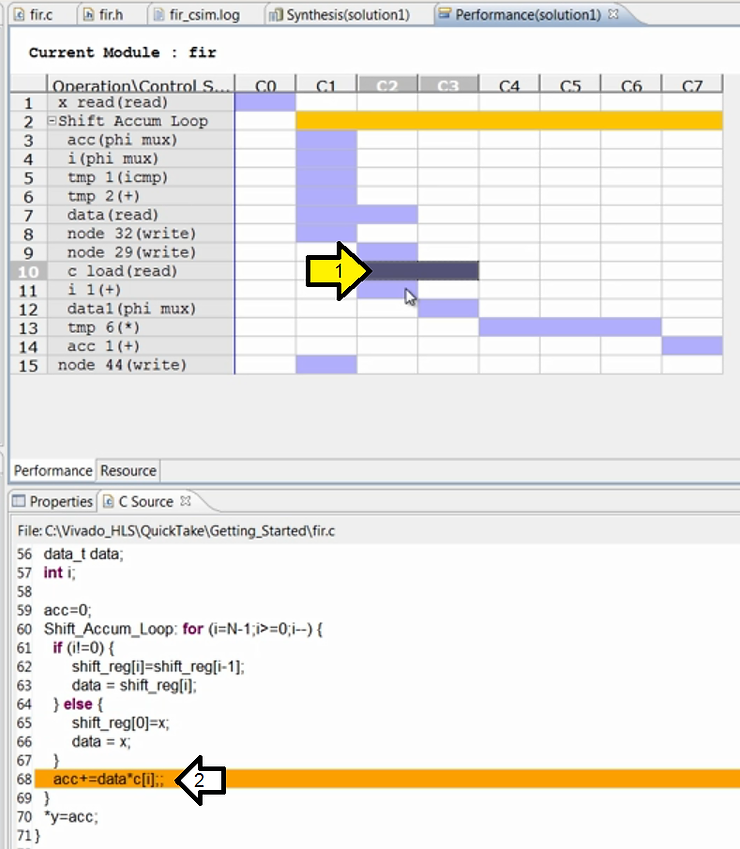The height and width of the screenshot is (849, 740).
Task: Click source line 61 if (i!=0)
Action: pos(84,648)
